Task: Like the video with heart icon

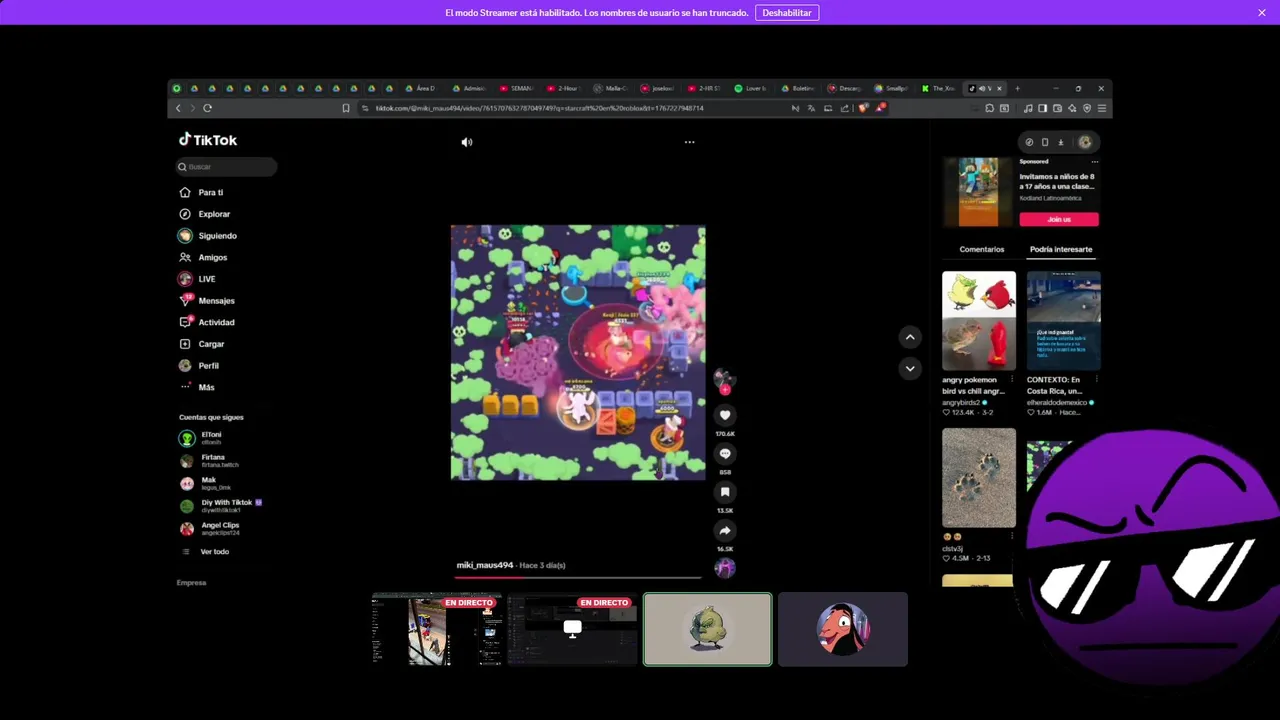Action: [x=725, y=415]
